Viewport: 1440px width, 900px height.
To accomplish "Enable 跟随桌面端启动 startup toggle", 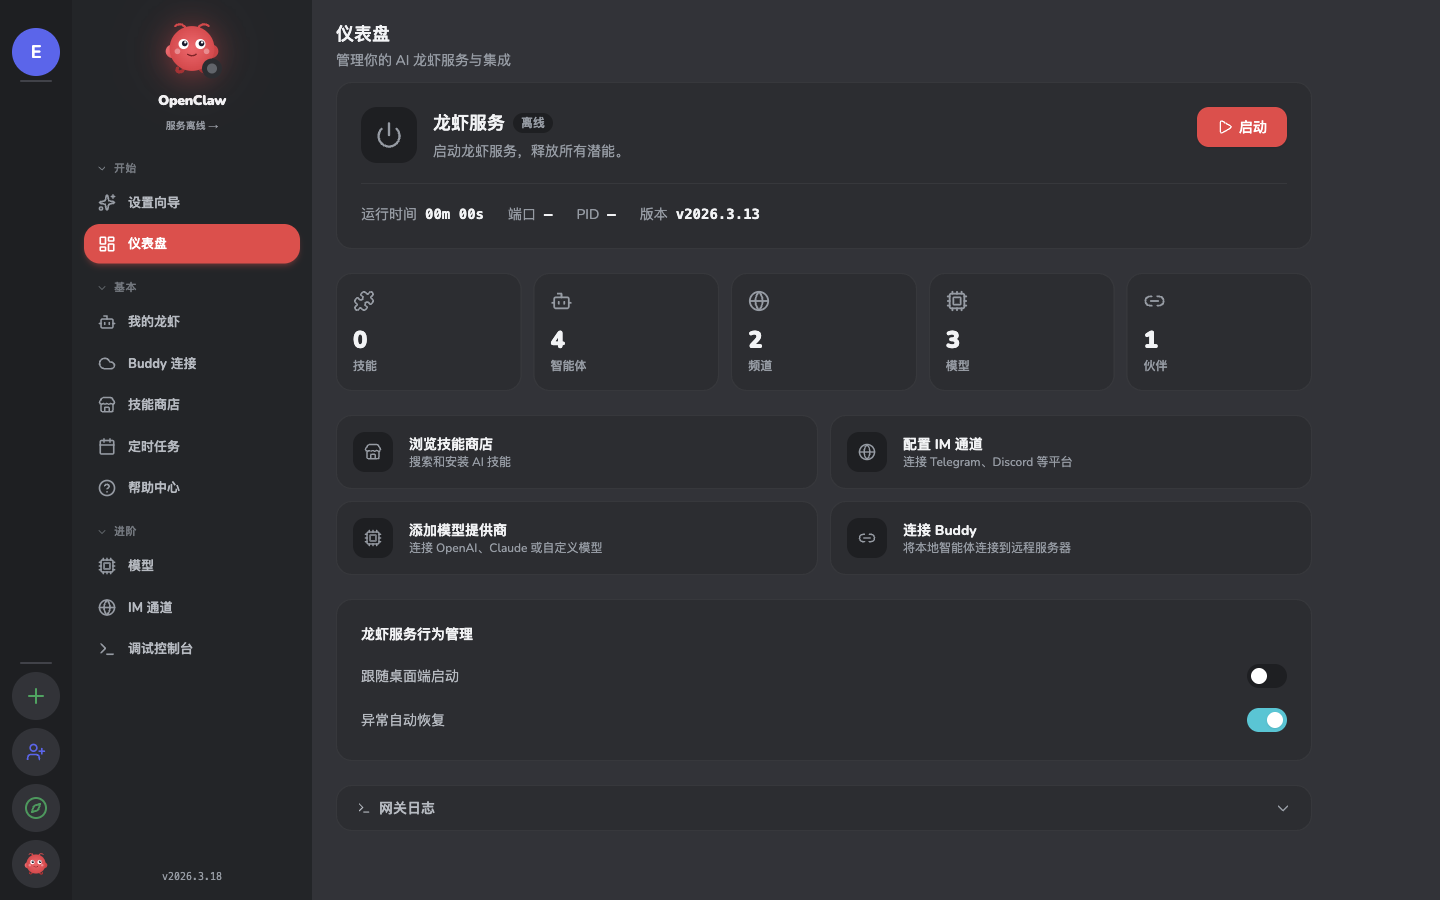I will click(x=1267, y=676).
